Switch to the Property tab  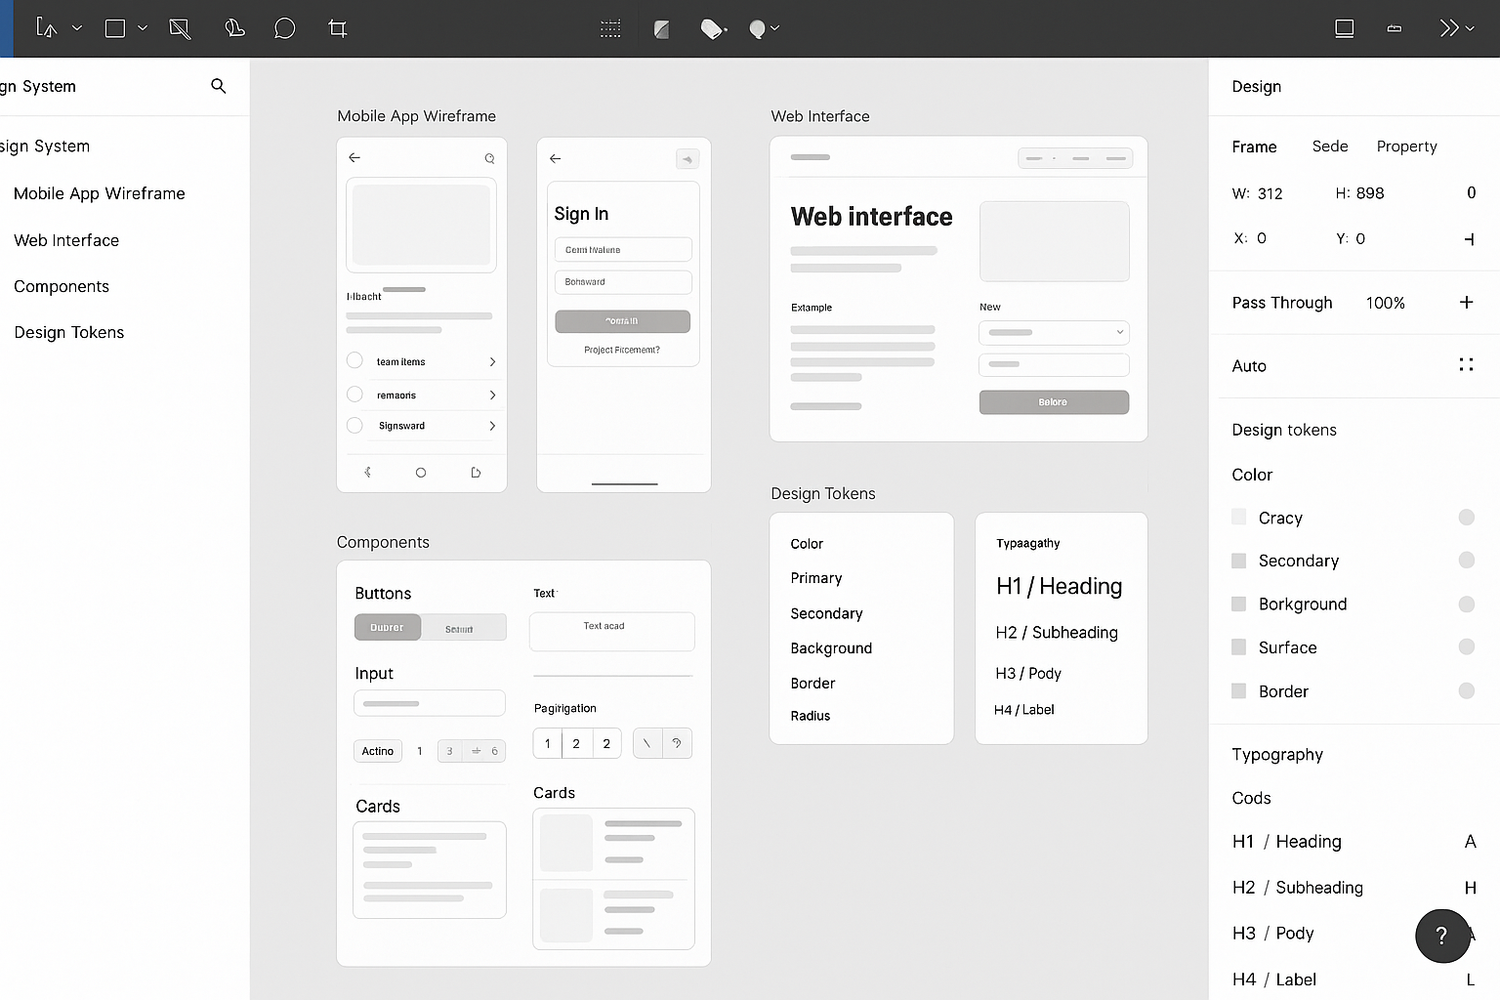pyautogui.click(x=1406, y=146)
